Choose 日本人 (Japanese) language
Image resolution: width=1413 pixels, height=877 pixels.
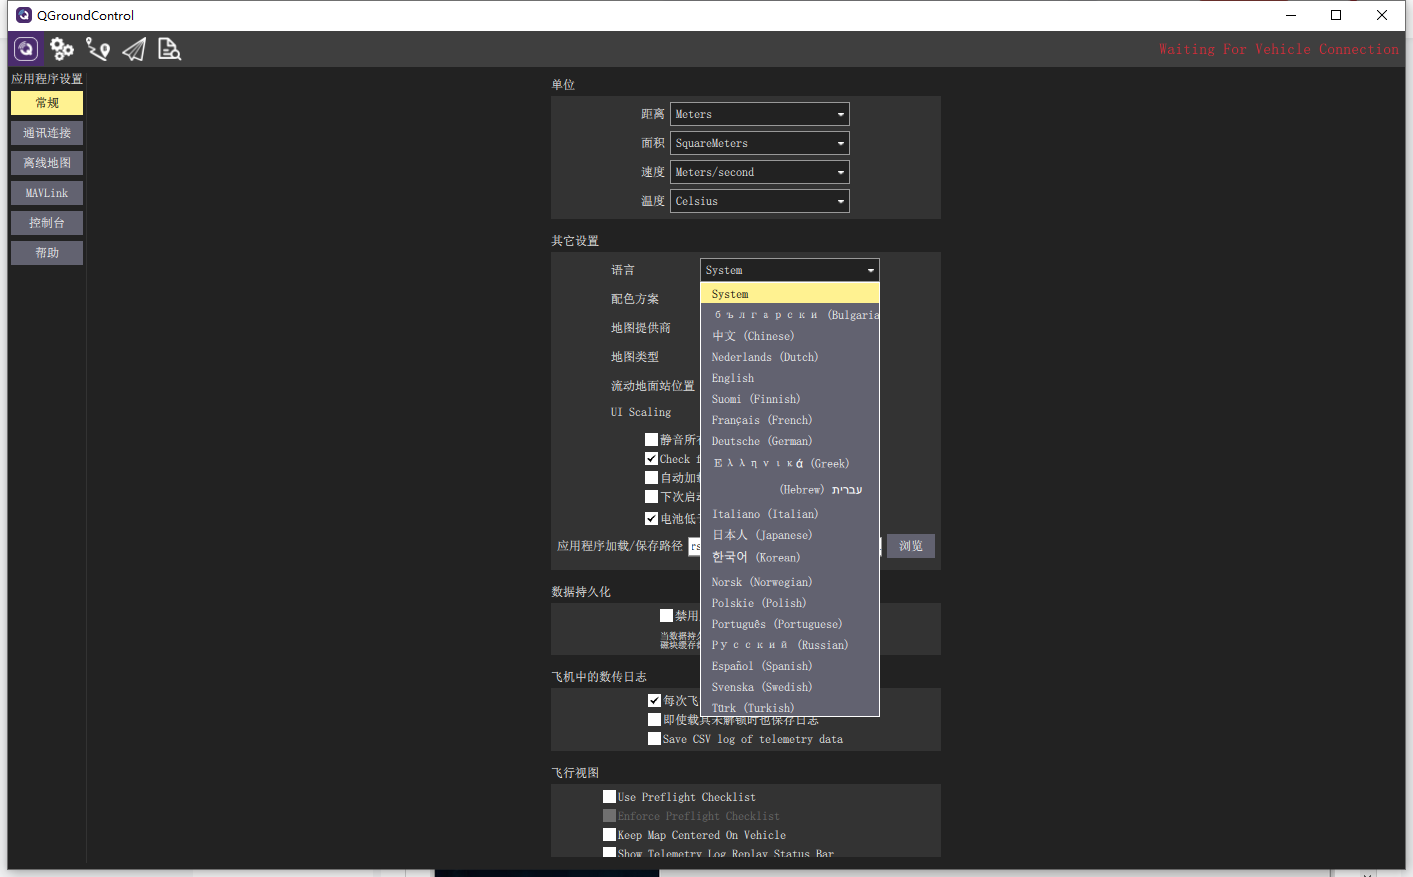(x=790, y=535)
